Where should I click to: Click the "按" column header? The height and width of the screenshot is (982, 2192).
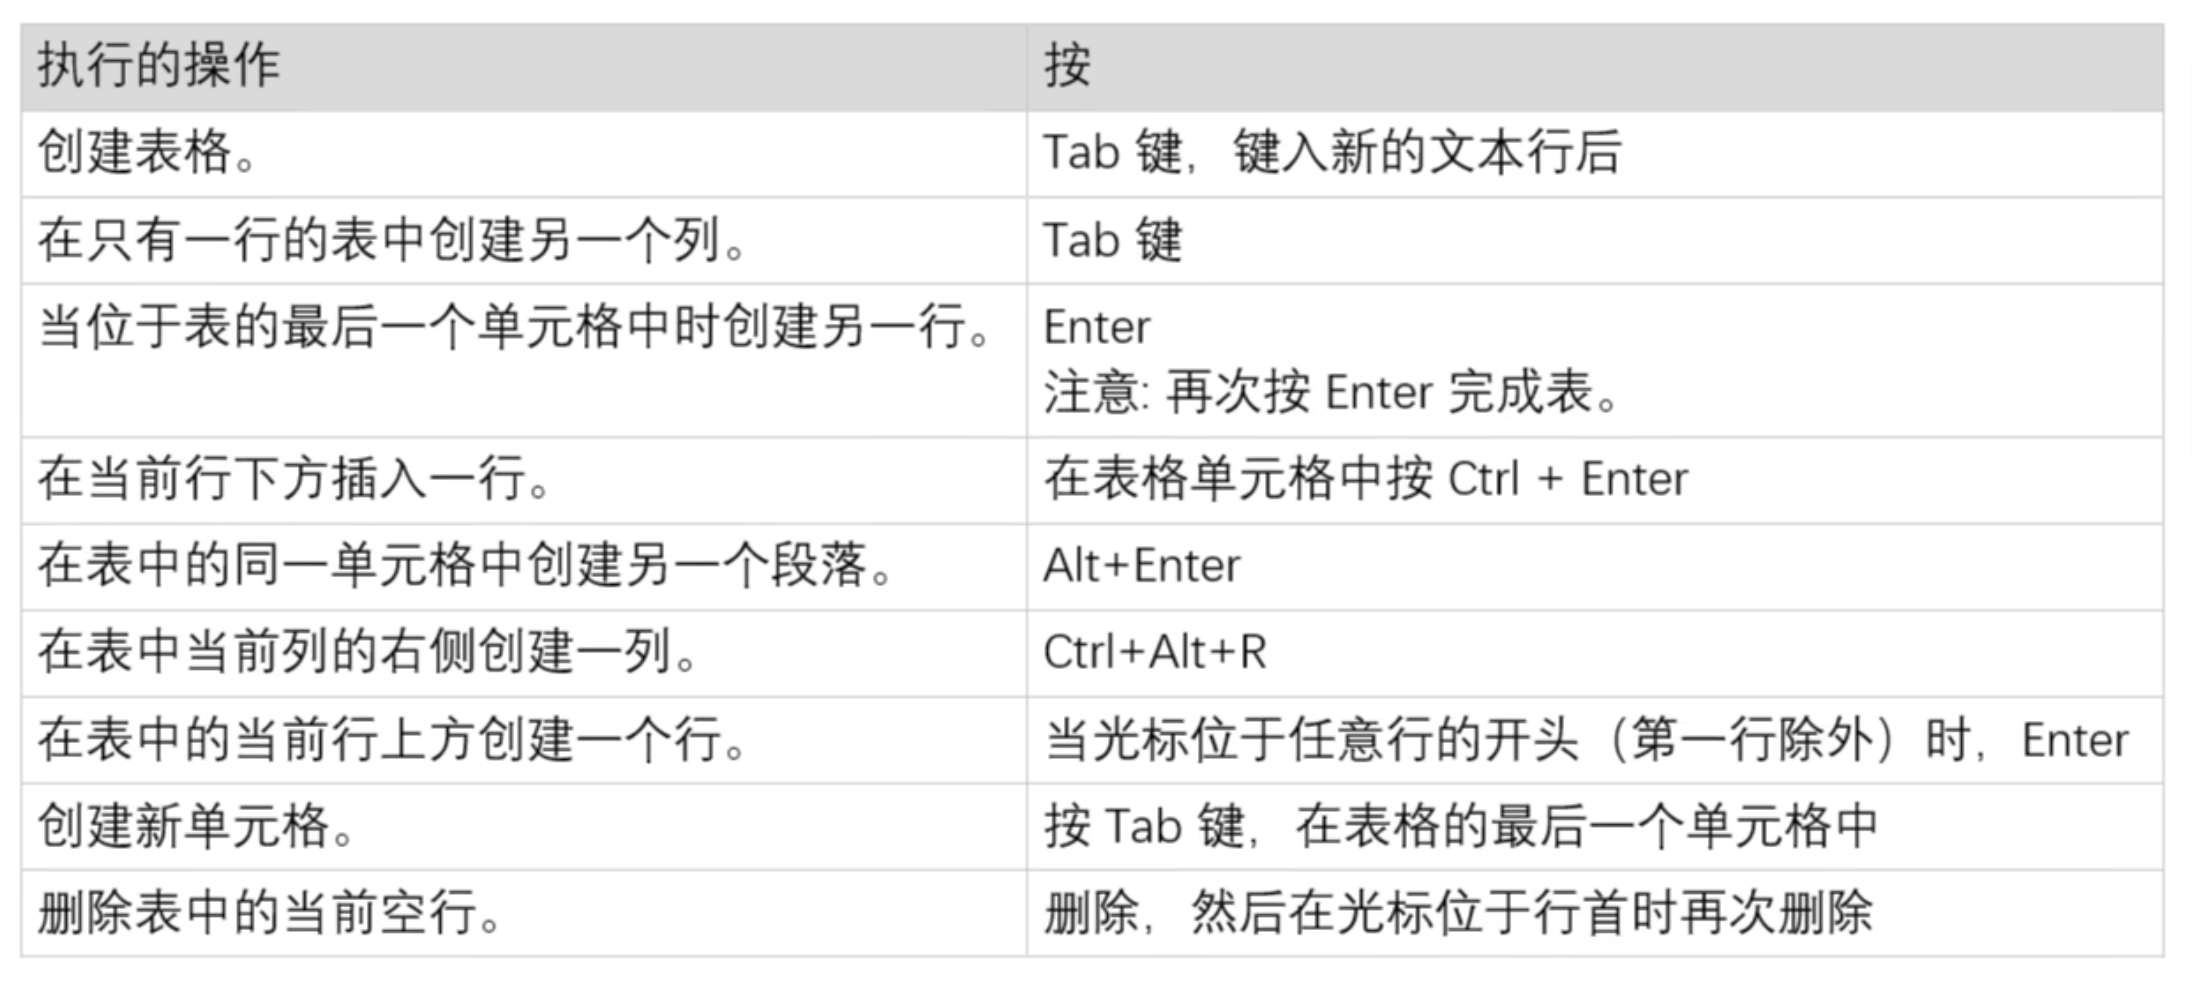pos(1067,67)
